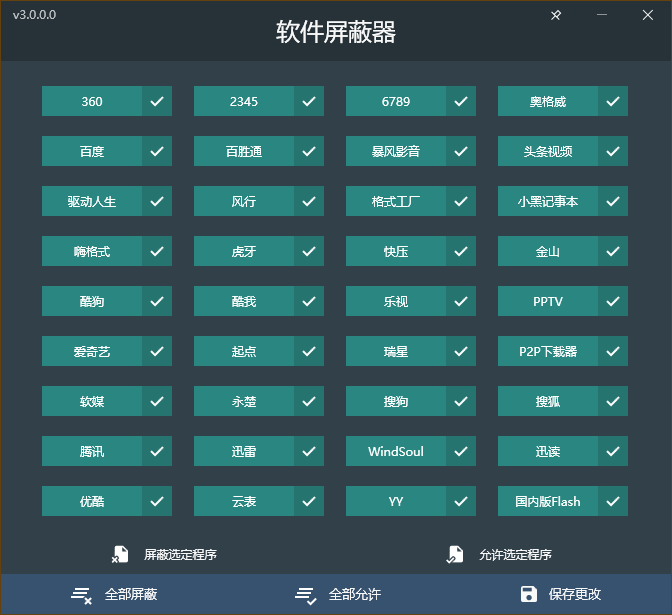This screenshot has width=672, height=615.
Task: Toggle the PPTV checkmark
Action: [x=613, y=301]
